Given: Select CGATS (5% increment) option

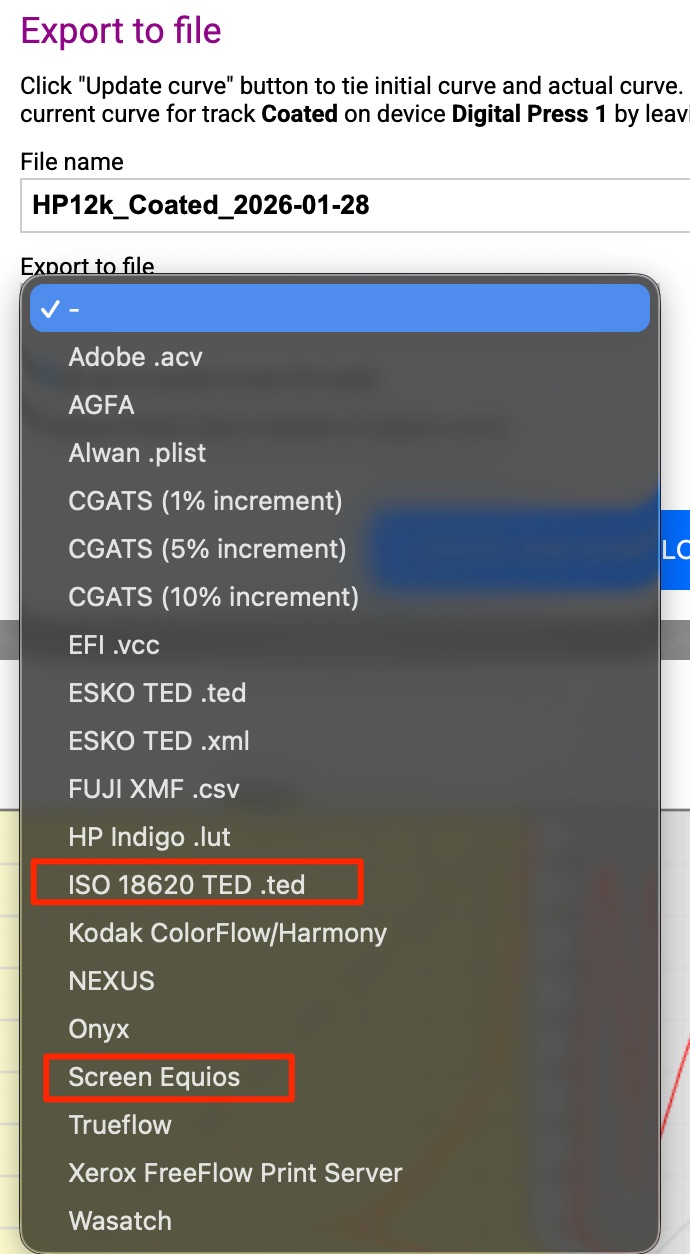Looking at the screenshot, I should click(207, 549).
